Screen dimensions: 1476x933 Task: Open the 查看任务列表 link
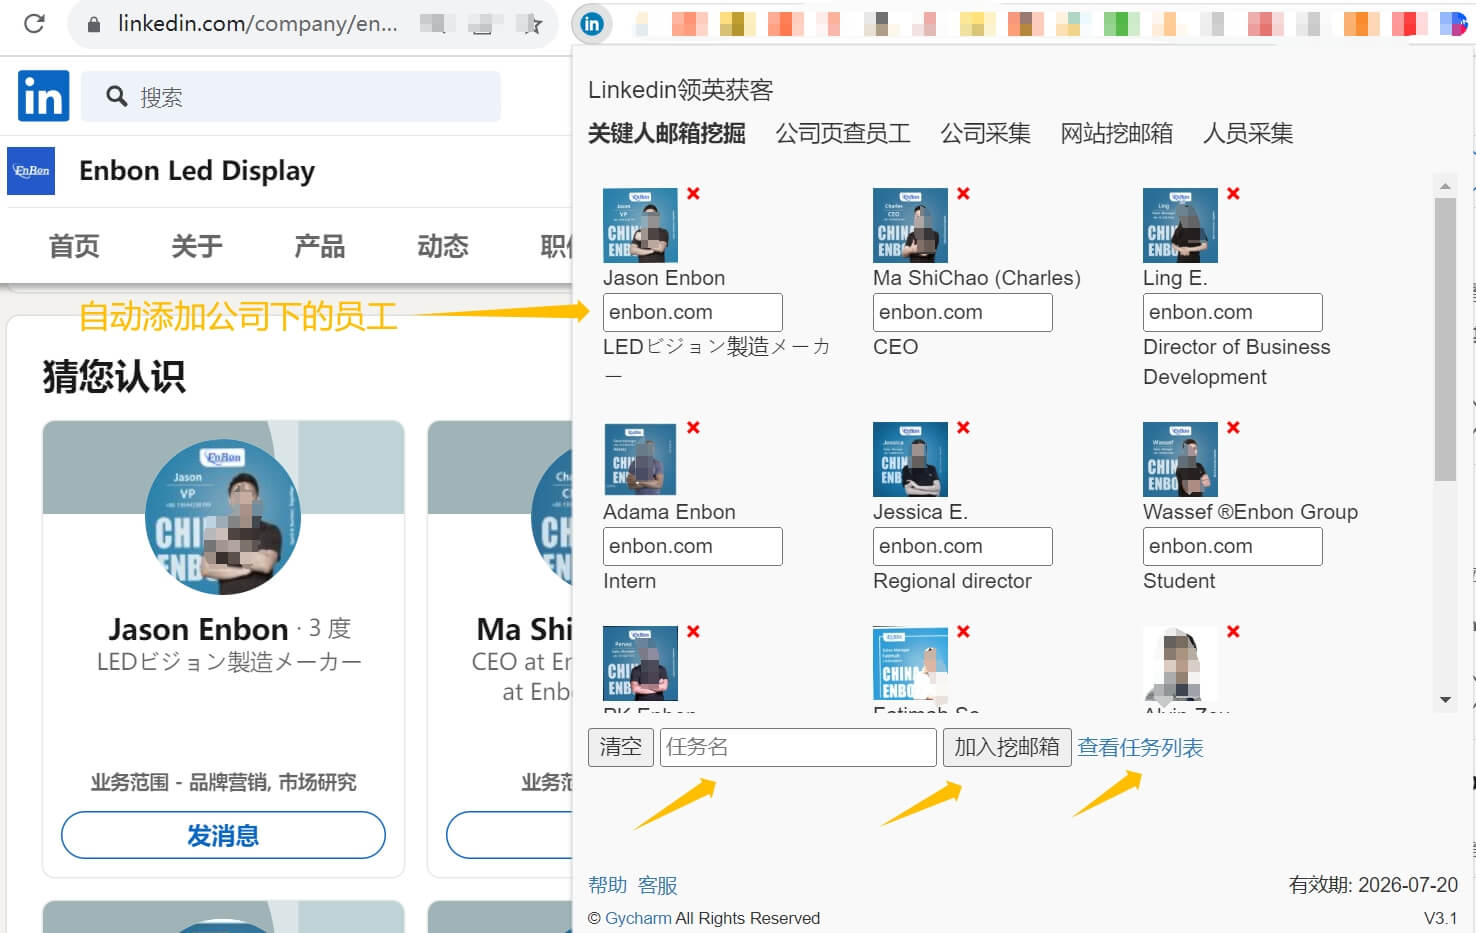1140,748
